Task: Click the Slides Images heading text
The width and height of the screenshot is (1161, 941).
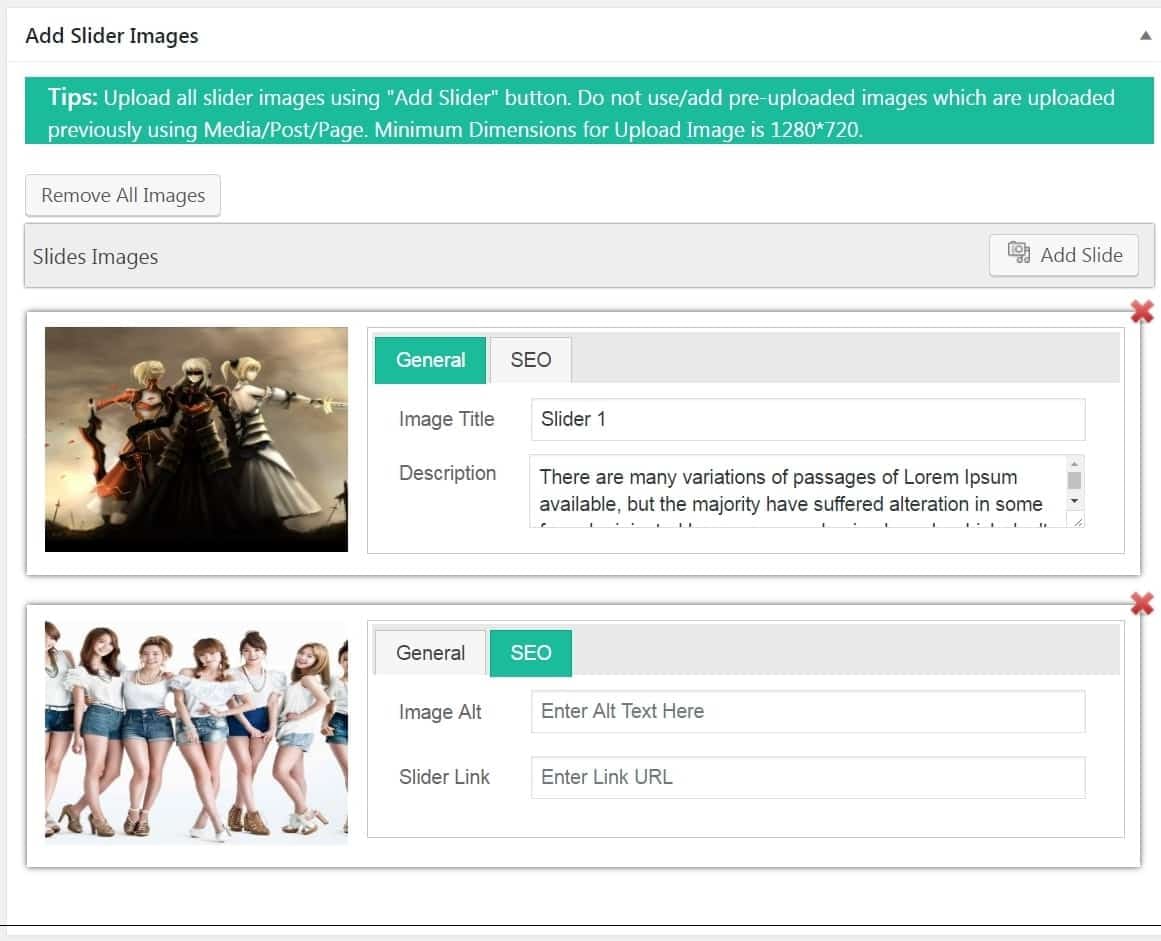Action: [96, 257]
